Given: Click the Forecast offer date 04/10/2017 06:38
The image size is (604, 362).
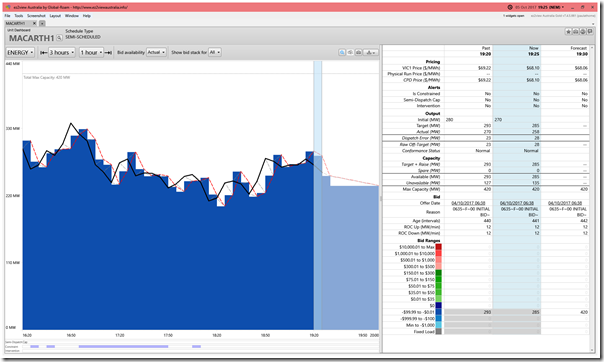Looking at the screenshot, I should pyautogui.click(x=565, y=203).
